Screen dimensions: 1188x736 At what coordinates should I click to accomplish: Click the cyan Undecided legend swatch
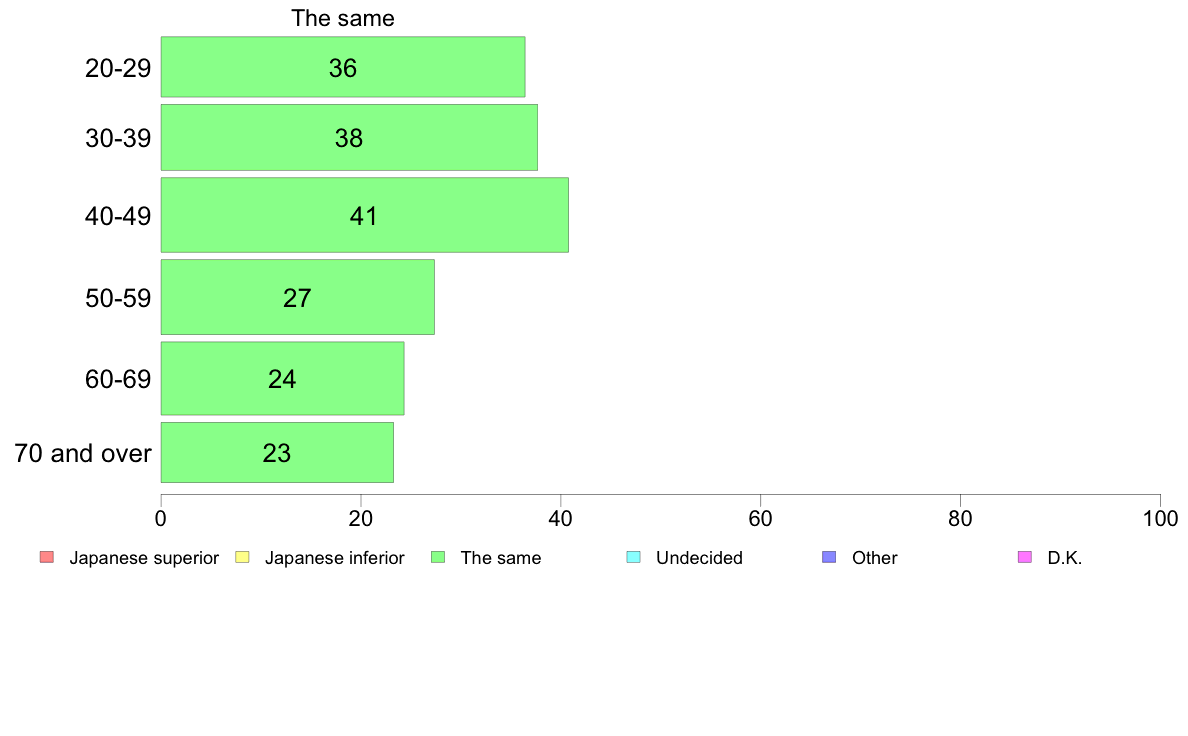point(633,557)
